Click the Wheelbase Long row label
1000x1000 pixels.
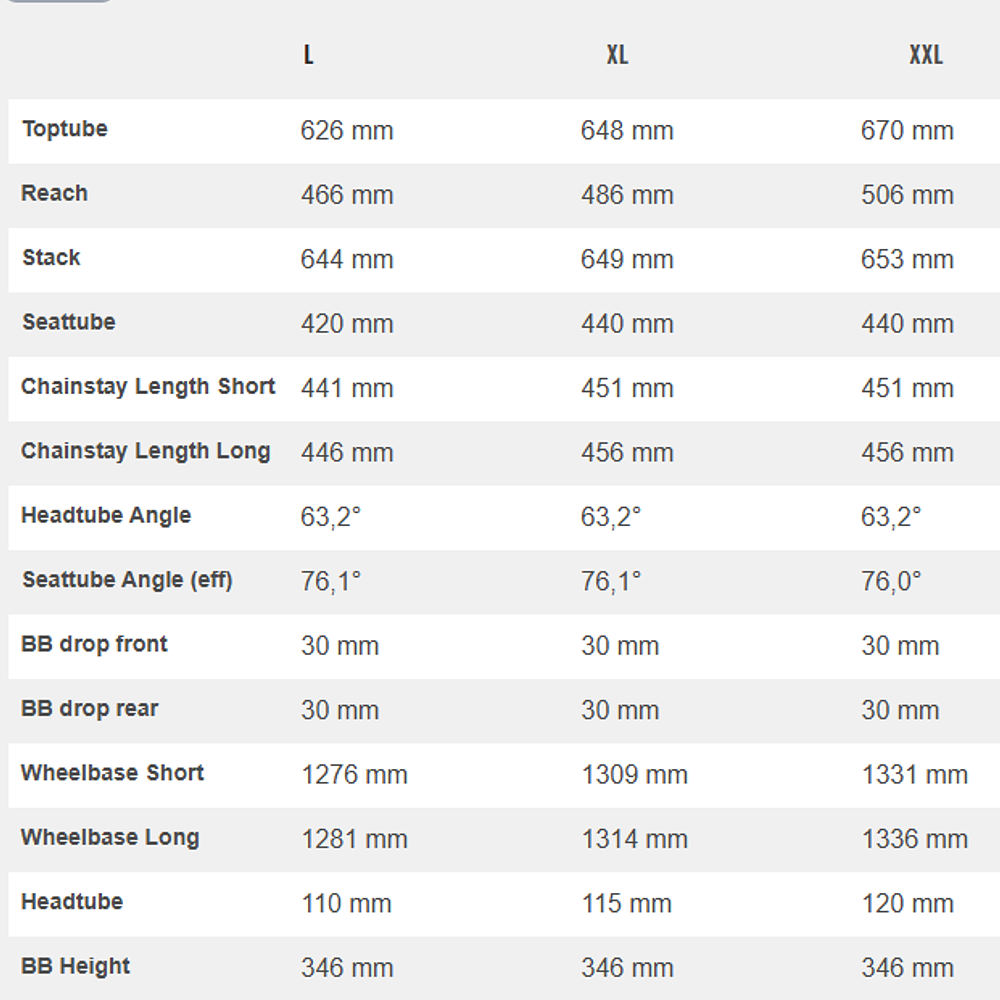(x=110, y=838)
